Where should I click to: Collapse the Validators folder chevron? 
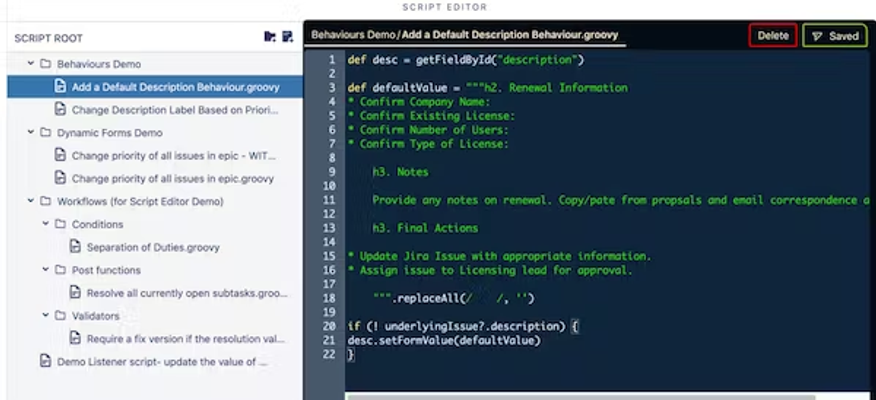pos(46,316)
